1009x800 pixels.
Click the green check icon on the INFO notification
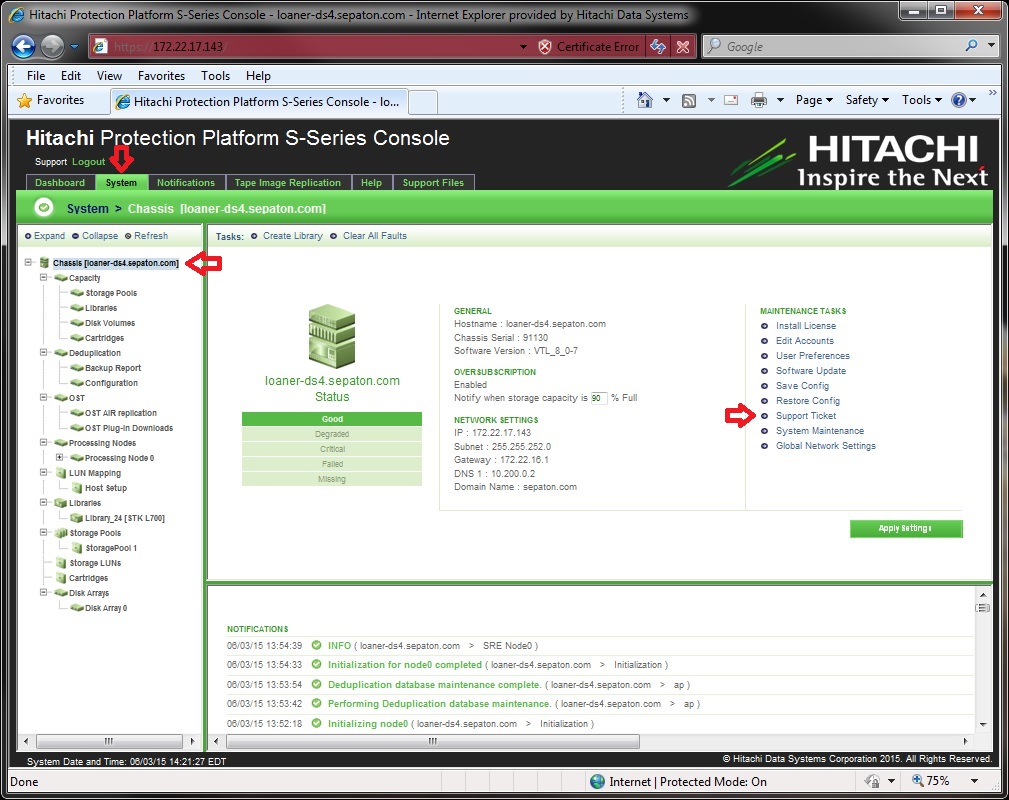316,645
